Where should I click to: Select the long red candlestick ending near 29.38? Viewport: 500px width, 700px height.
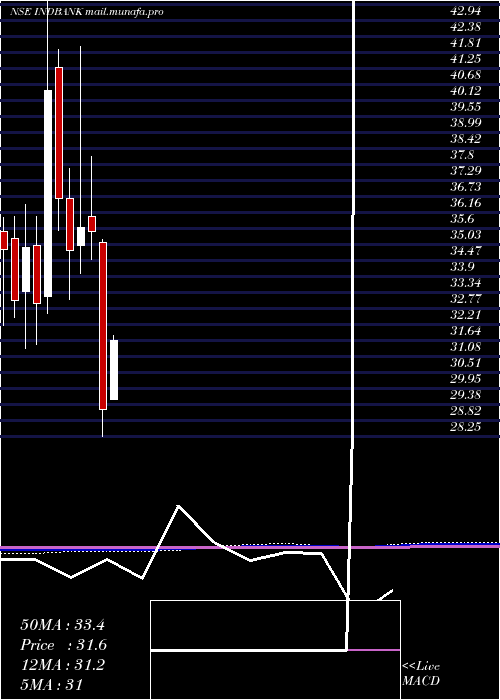pos(103,326)
